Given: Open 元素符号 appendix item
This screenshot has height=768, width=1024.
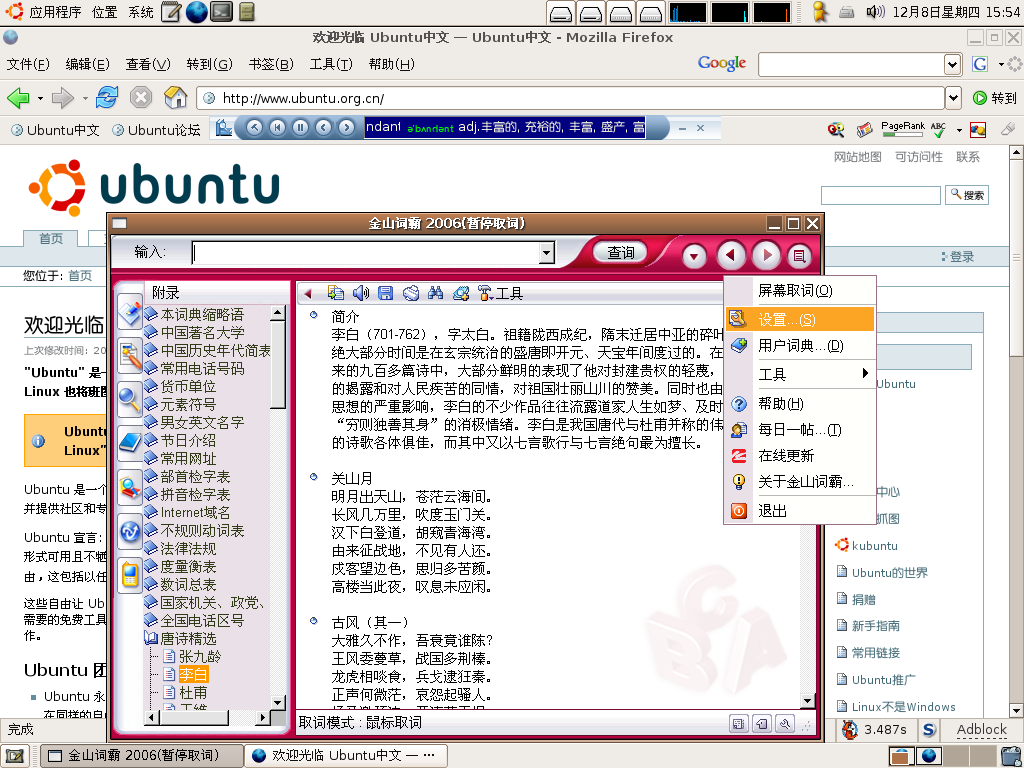Looking at the screenshot, I should click(x=188, y=404).
